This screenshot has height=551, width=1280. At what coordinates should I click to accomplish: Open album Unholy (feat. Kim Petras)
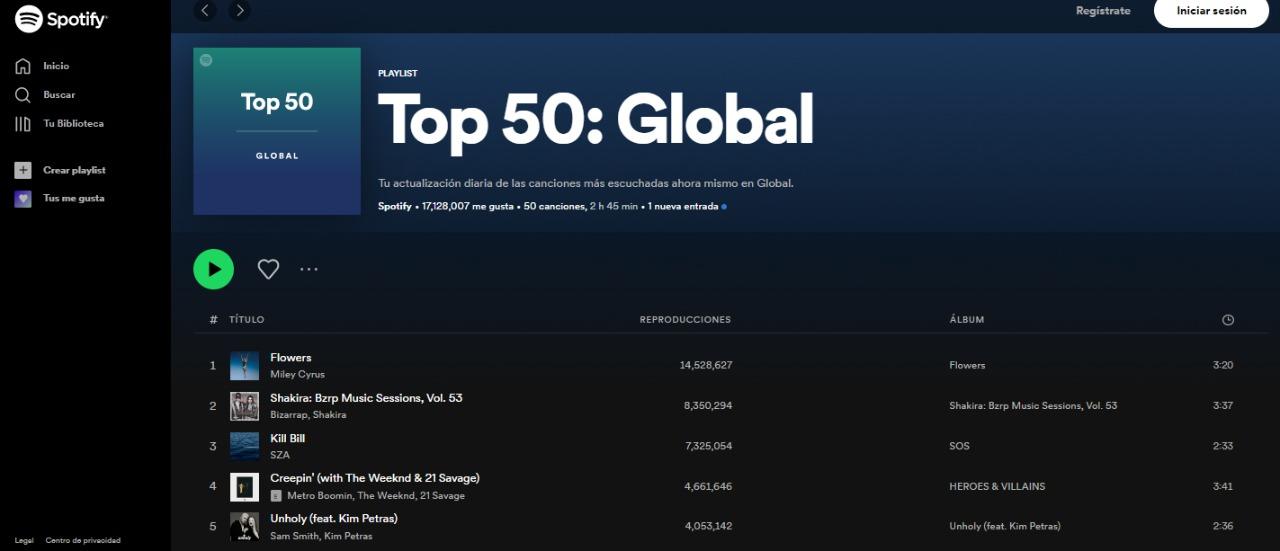[1005, 526]
